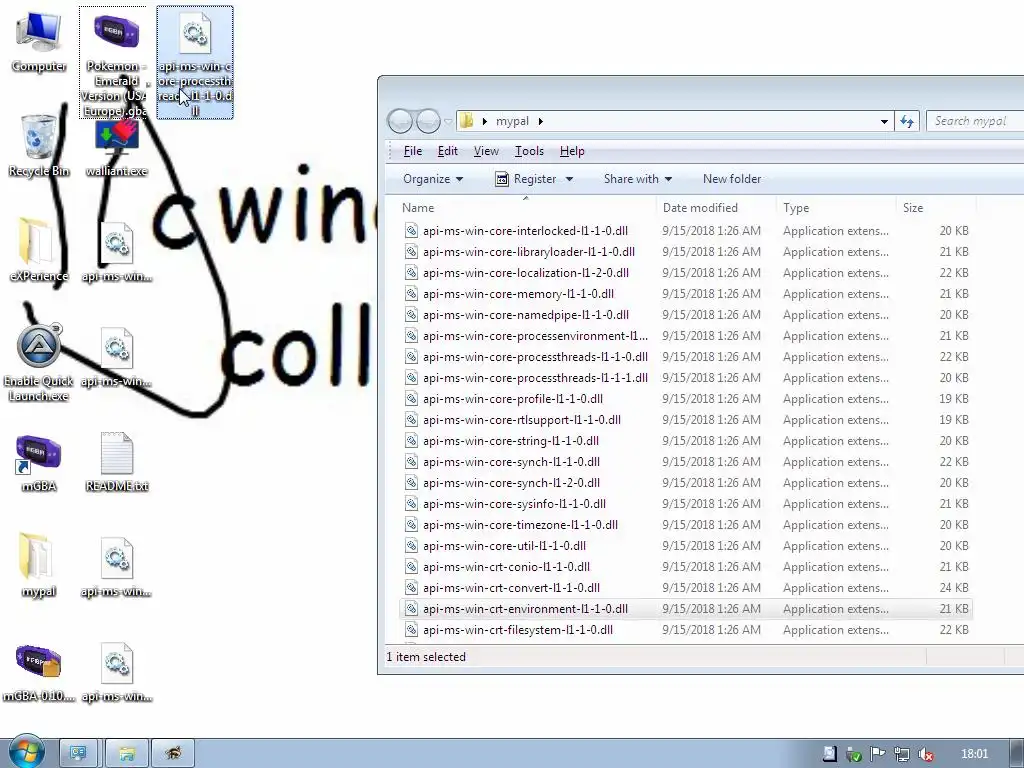1024x768 pixels.
Task: Select api-ms-win-core-processthreads desktop dll icon
Action: pos(195,62)
